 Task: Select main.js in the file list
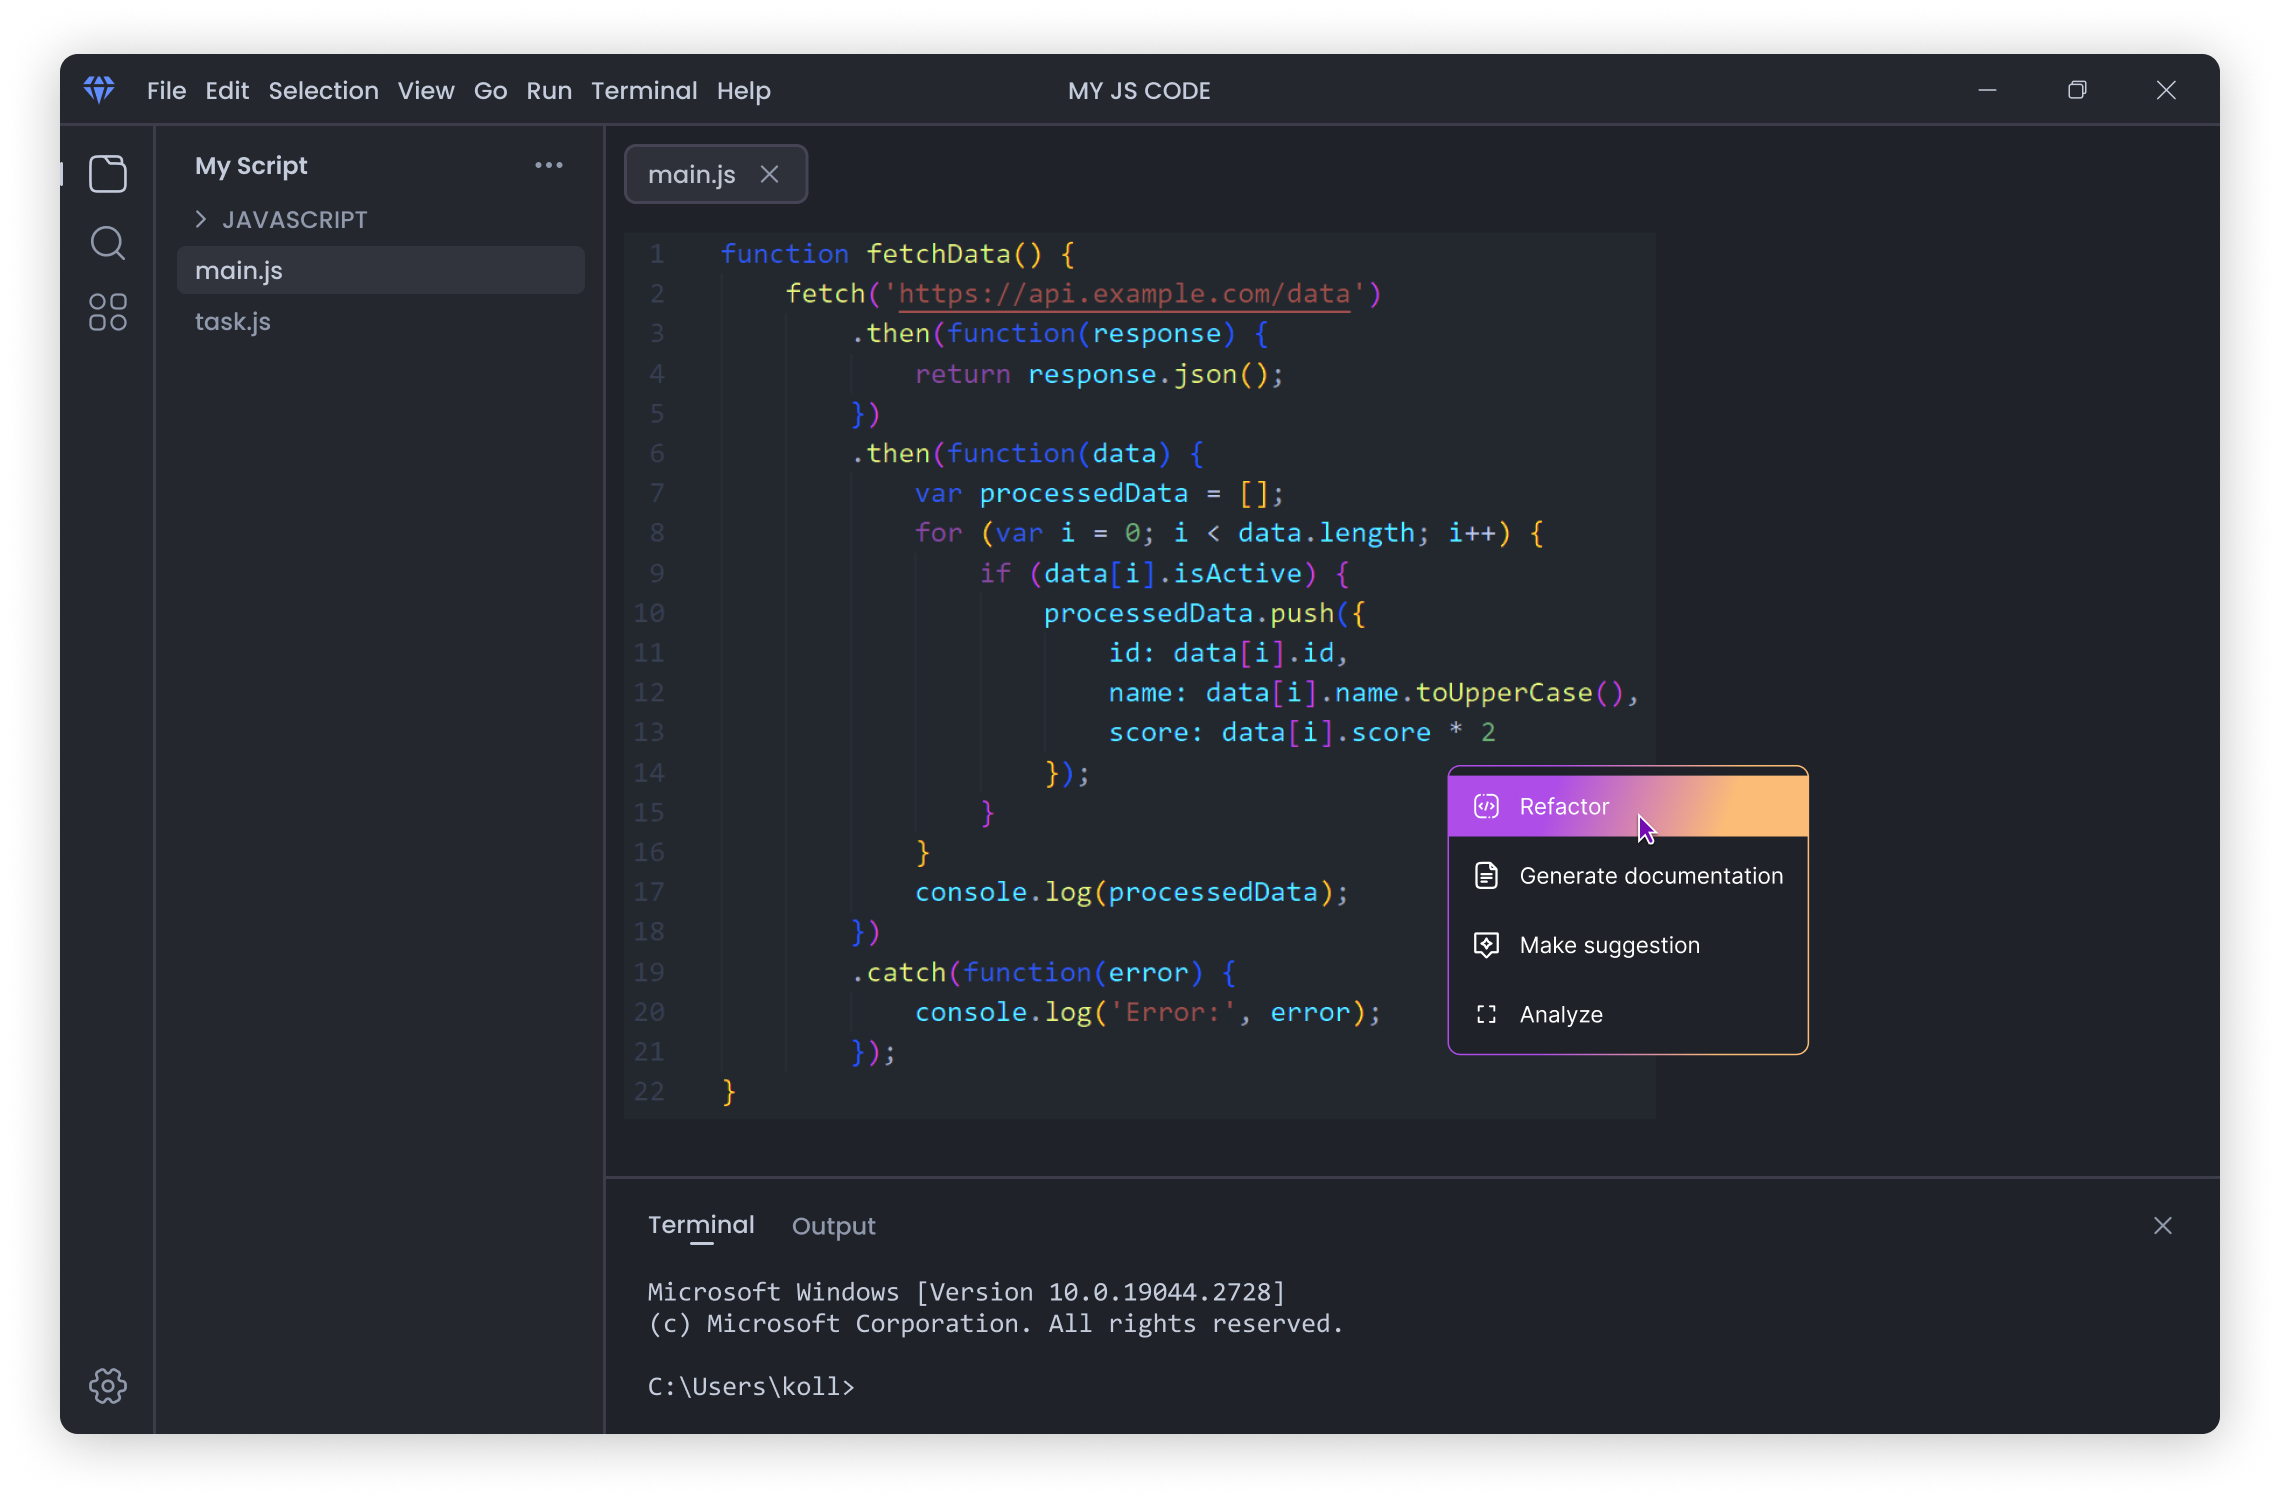(x=239, y=271)
